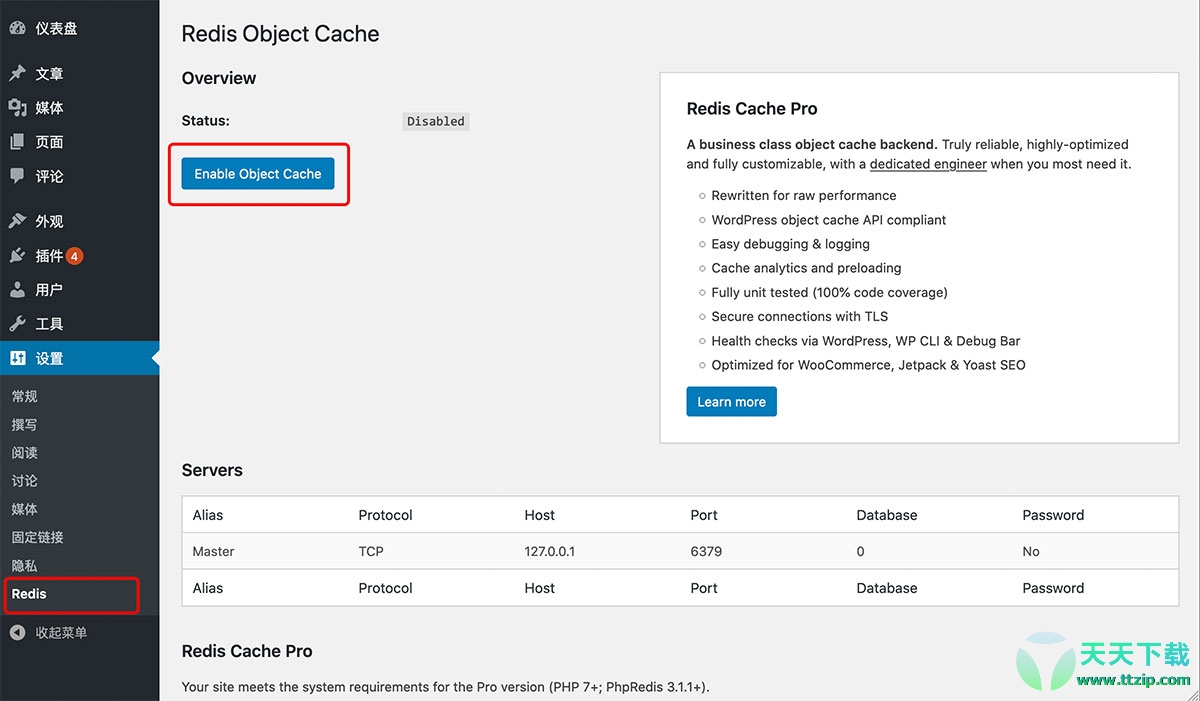The height and width of the screenshot is (701, 1200).
Task: Click Port header above 6379
Action: click(x=704, y=515)
